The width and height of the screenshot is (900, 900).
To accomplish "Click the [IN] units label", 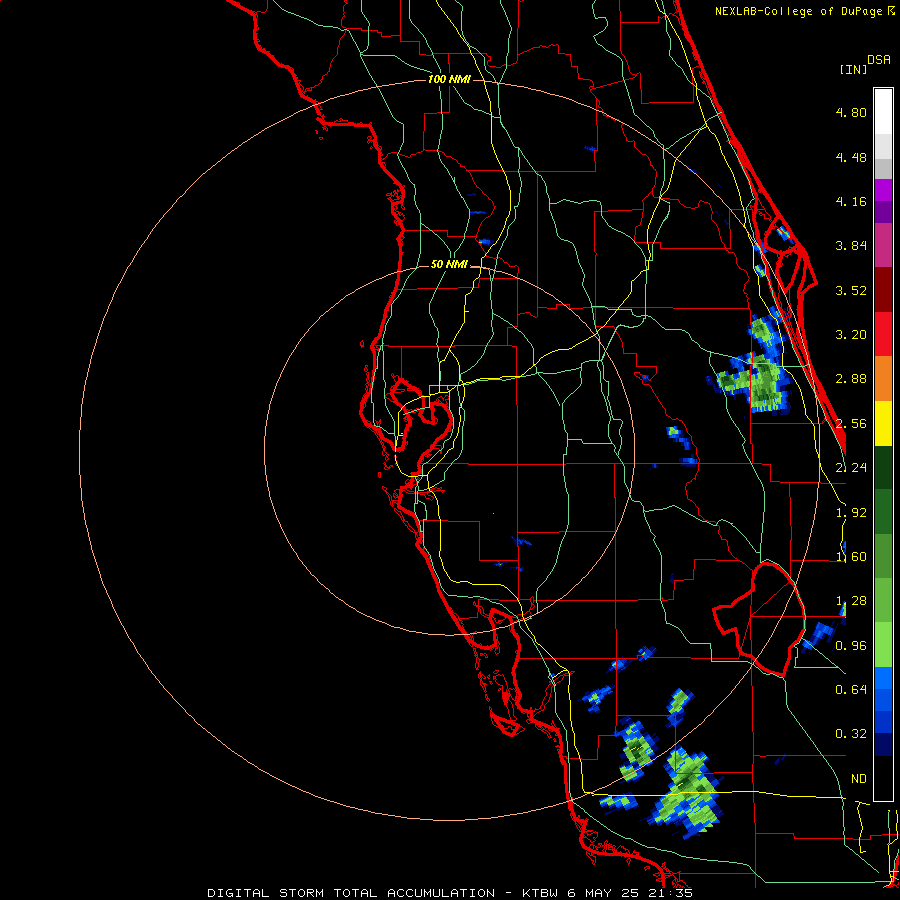I will (x=853, y=69).
